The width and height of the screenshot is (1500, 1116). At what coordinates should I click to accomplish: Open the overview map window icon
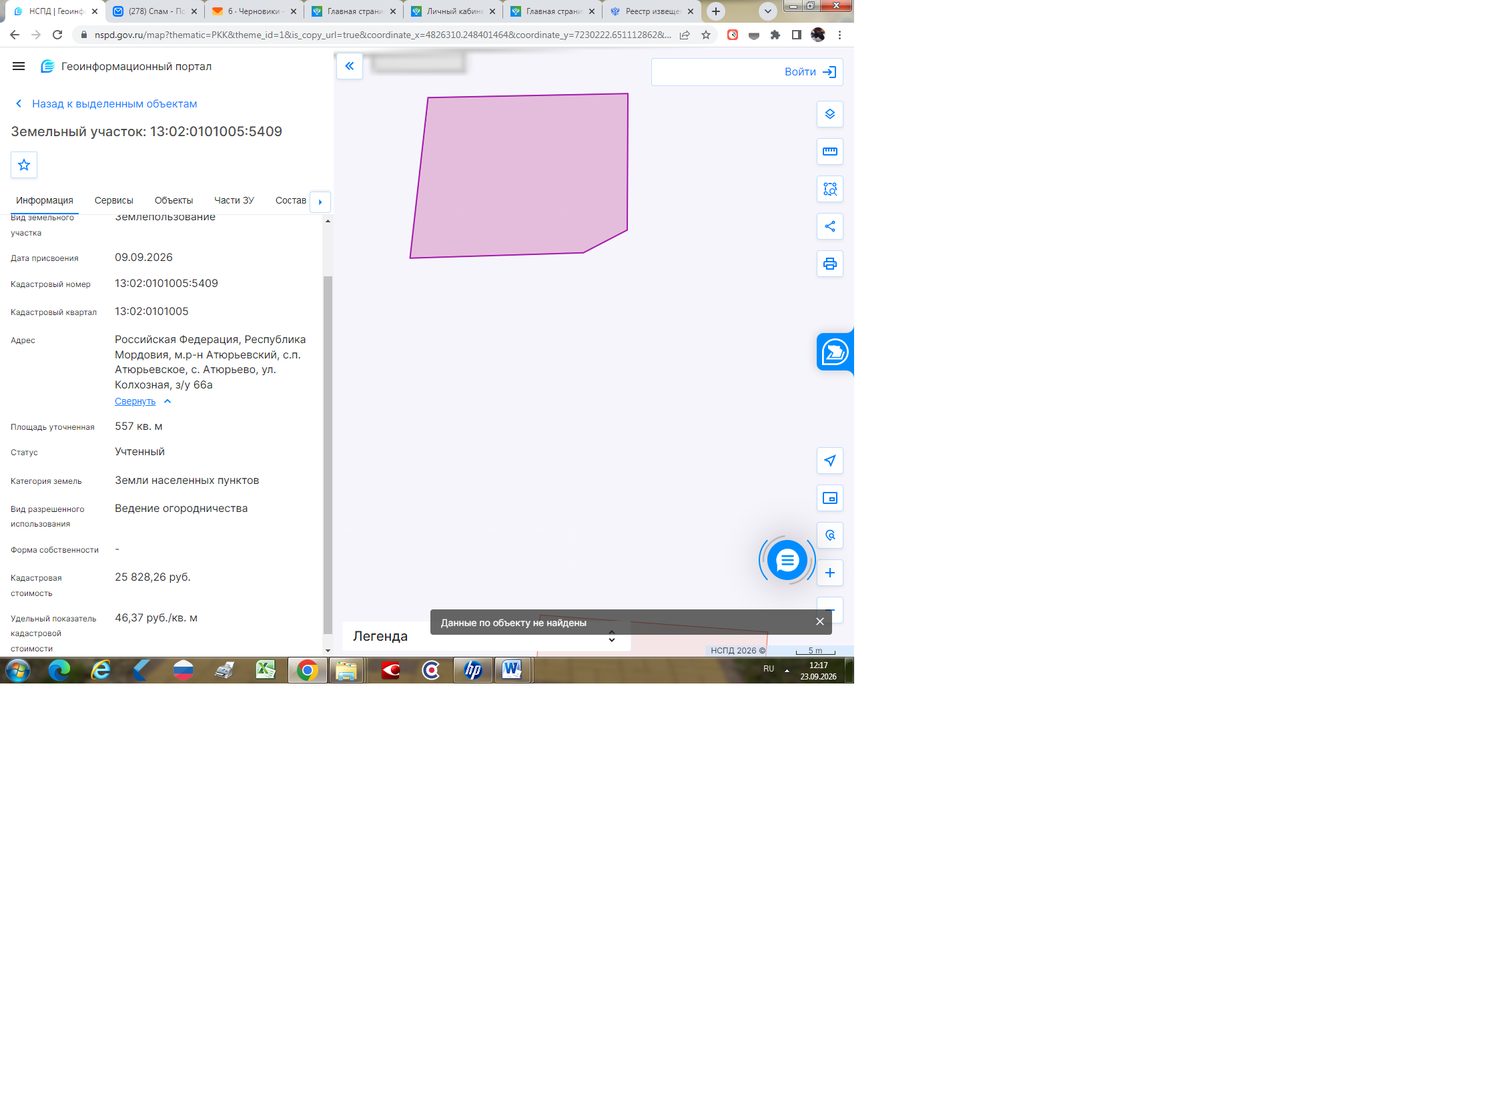(x=830, y=498)
